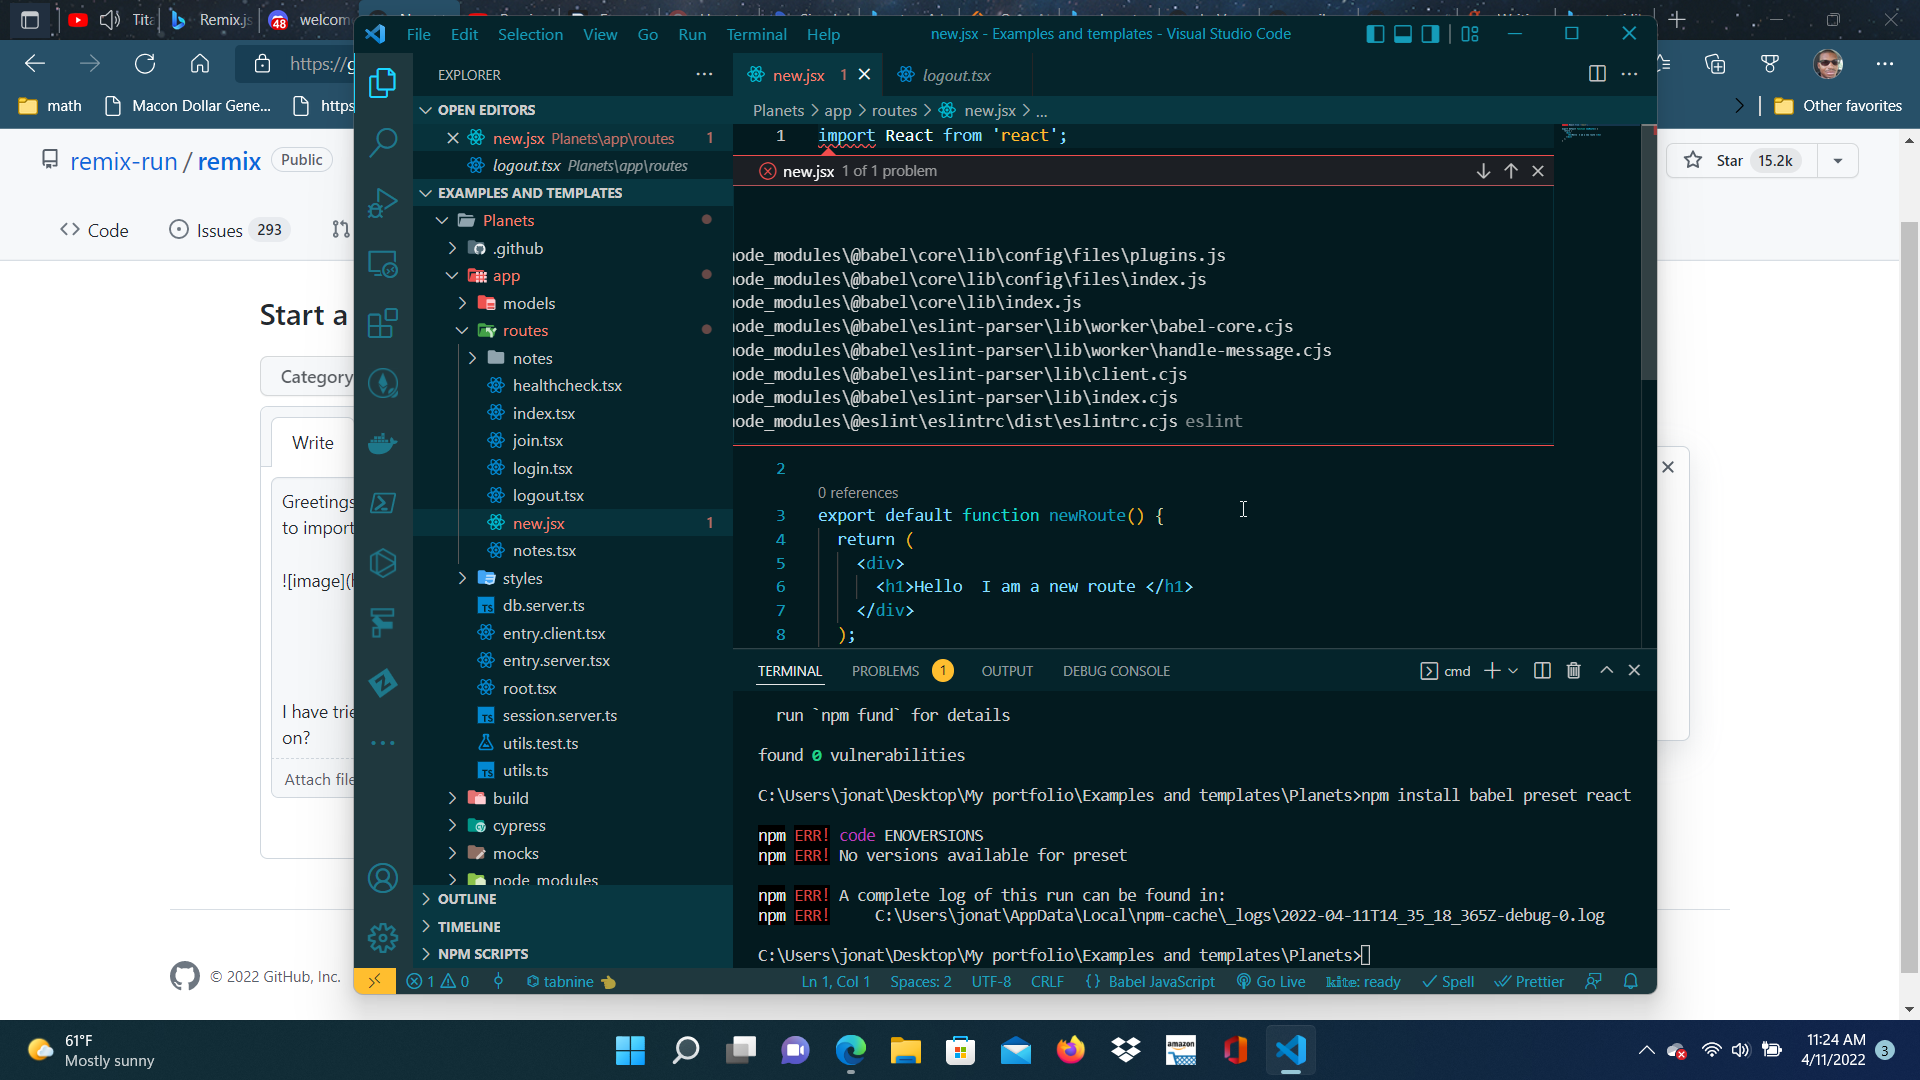Maximize the terminal panel size
The image size is (1920, 1080).
tap(1606, 670)
